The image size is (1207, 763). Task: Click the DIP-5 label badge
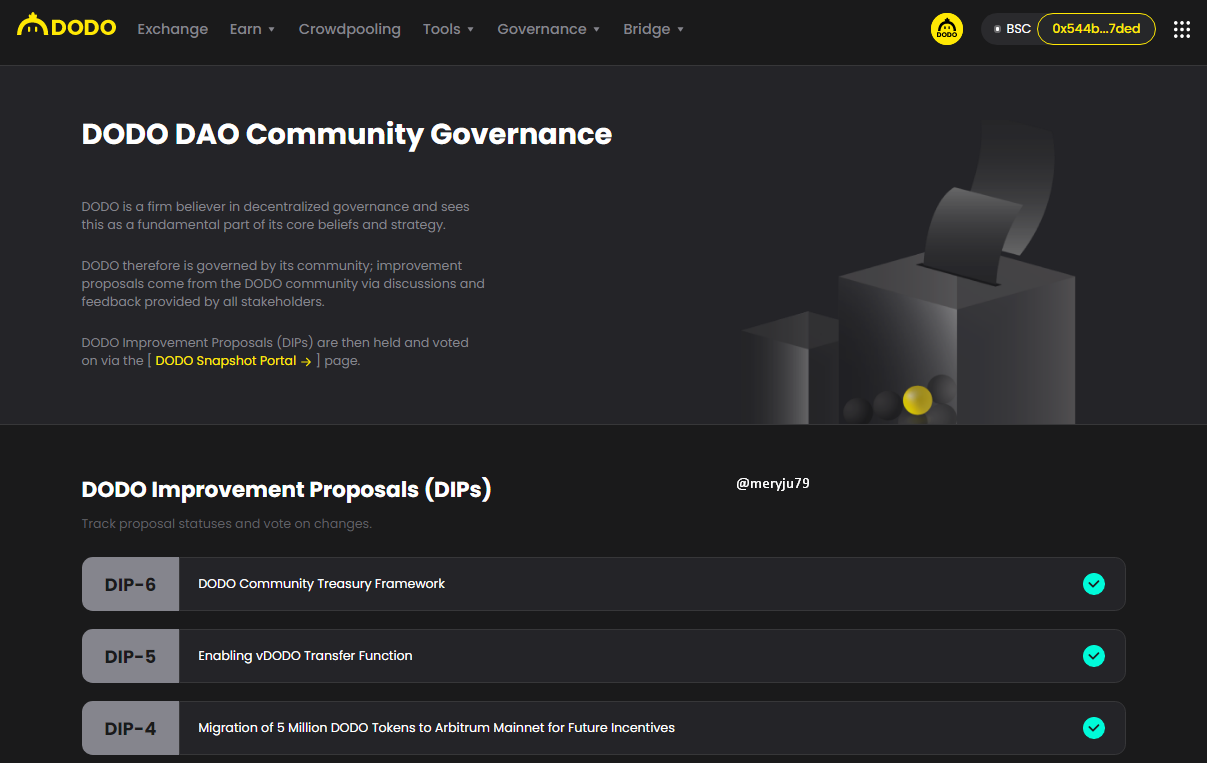pyautogui.click(x=130, y=656)
